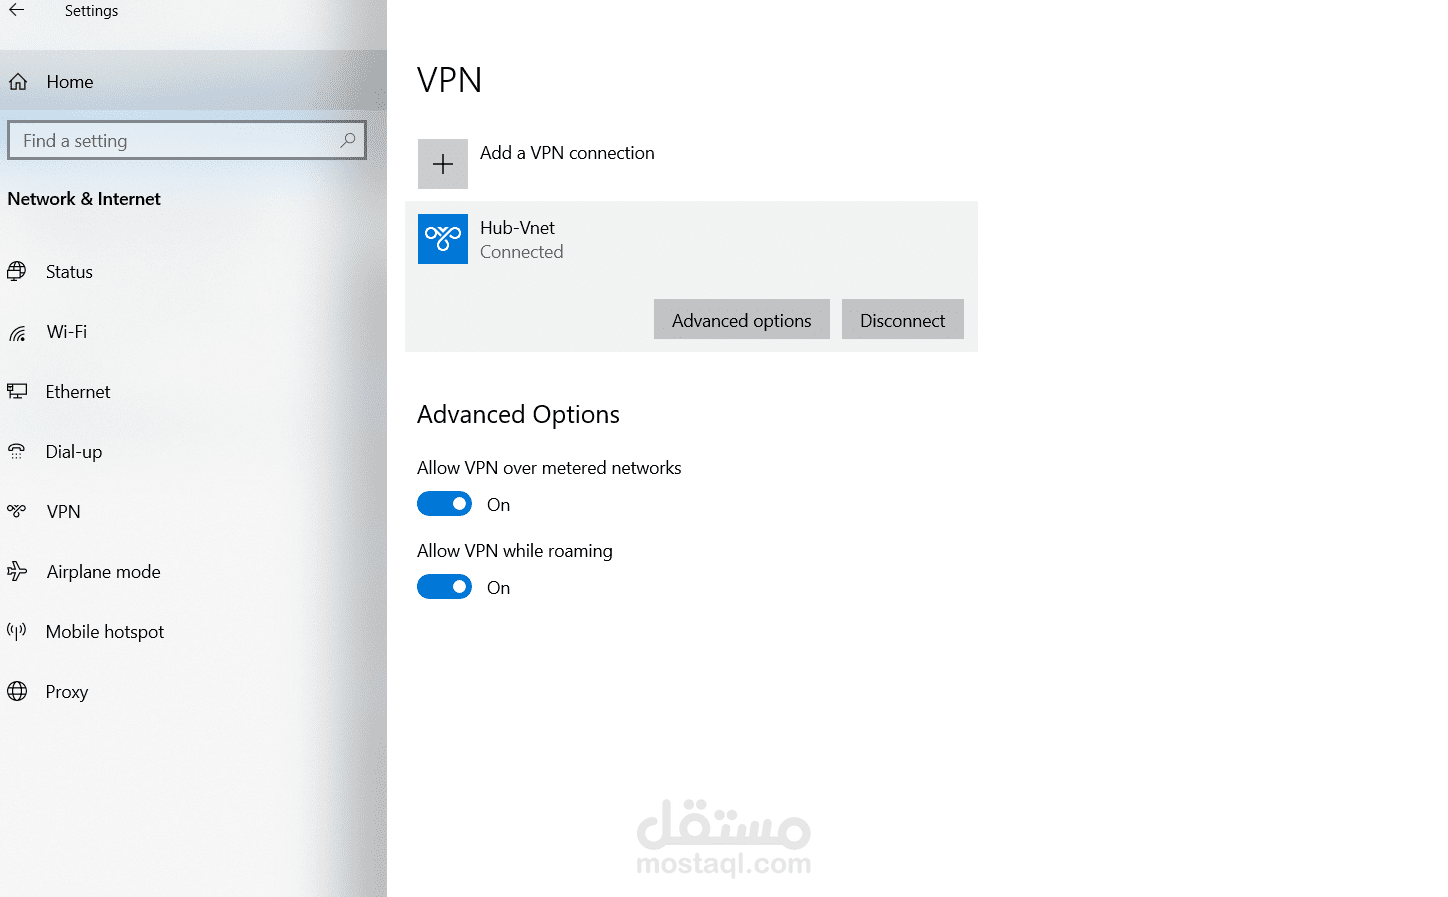The width and height of the screenshot is (1448, 897).
Task: Go to the VPN settings page
Action: (63, 512)
